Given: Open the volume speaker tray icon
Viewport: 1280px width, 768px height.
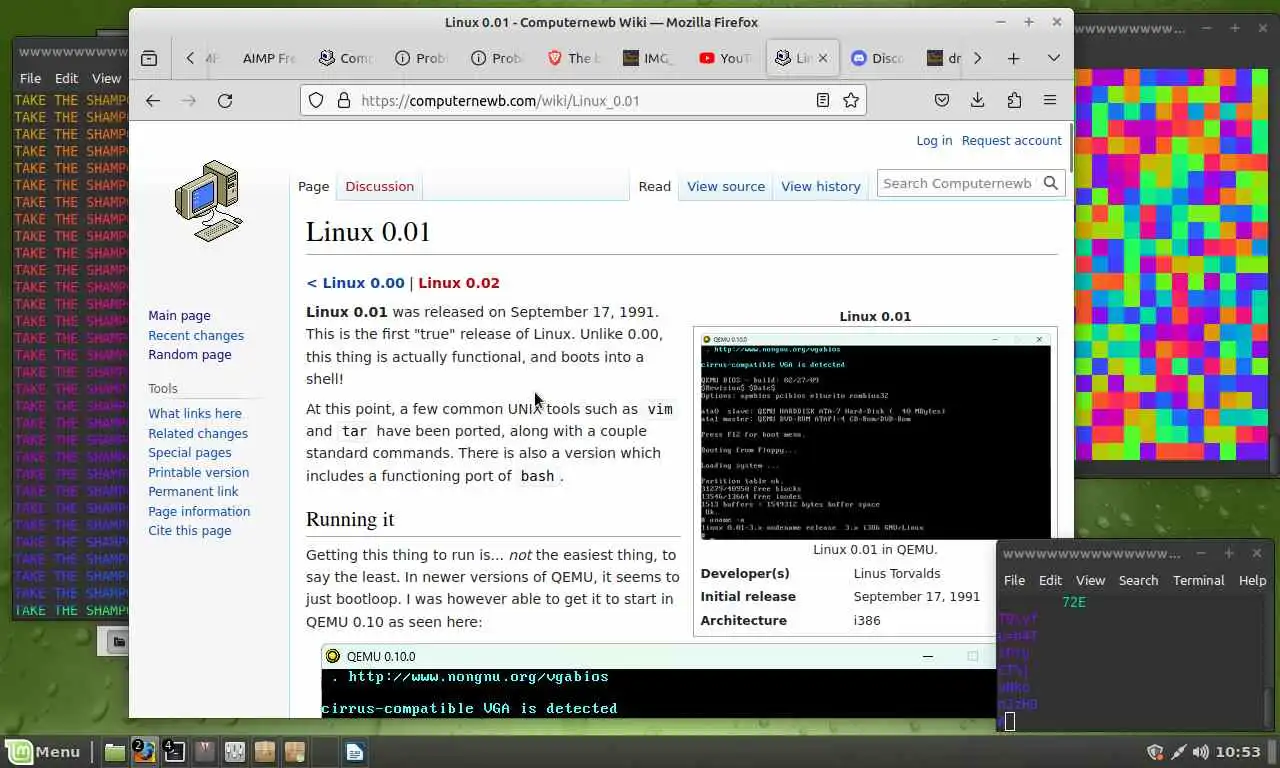Looking at the screenshot, I should point(1201,752).
